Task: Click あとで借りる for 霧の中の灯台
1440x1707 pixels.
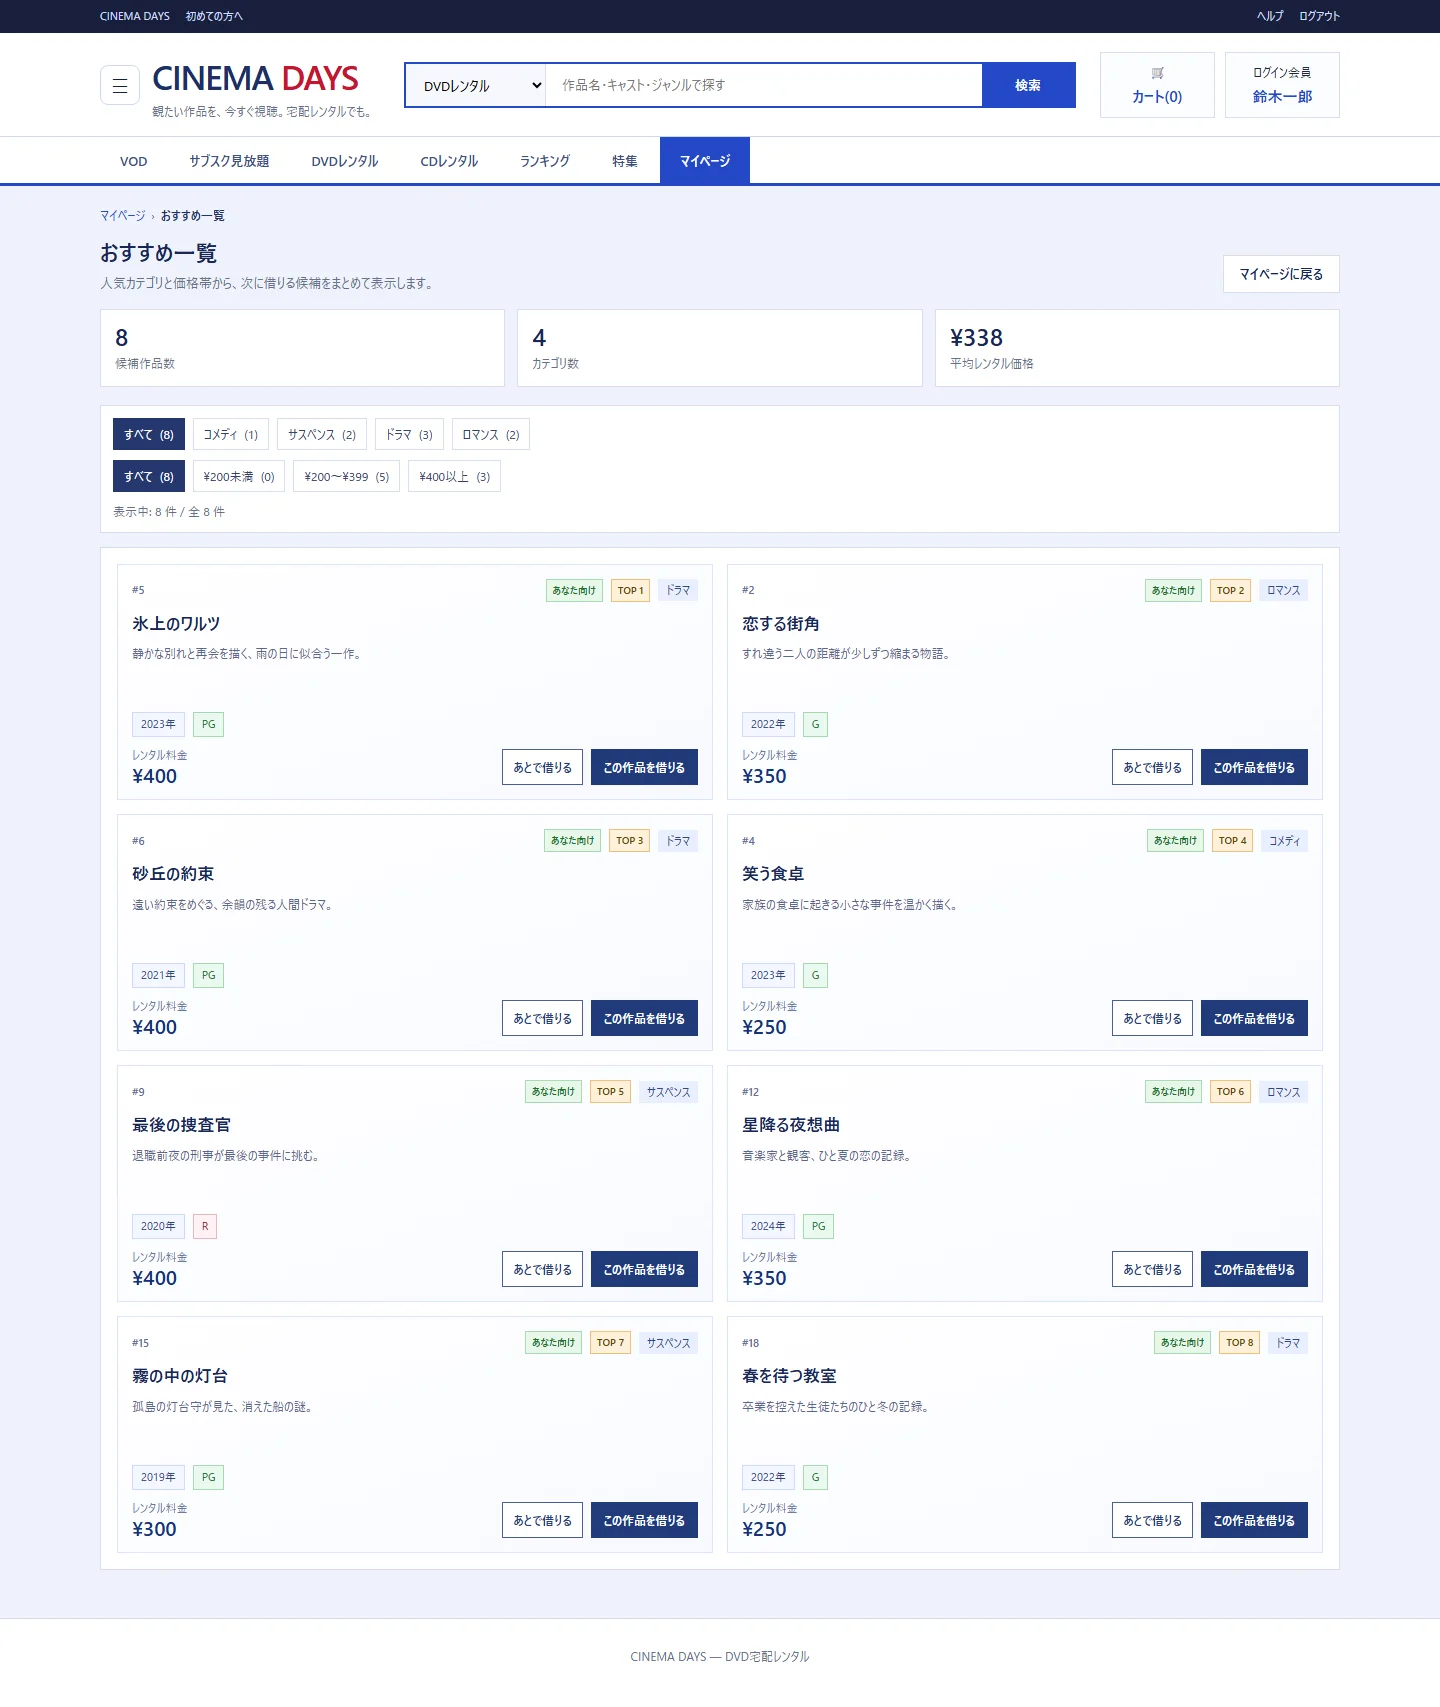Action: (542, 1520)
